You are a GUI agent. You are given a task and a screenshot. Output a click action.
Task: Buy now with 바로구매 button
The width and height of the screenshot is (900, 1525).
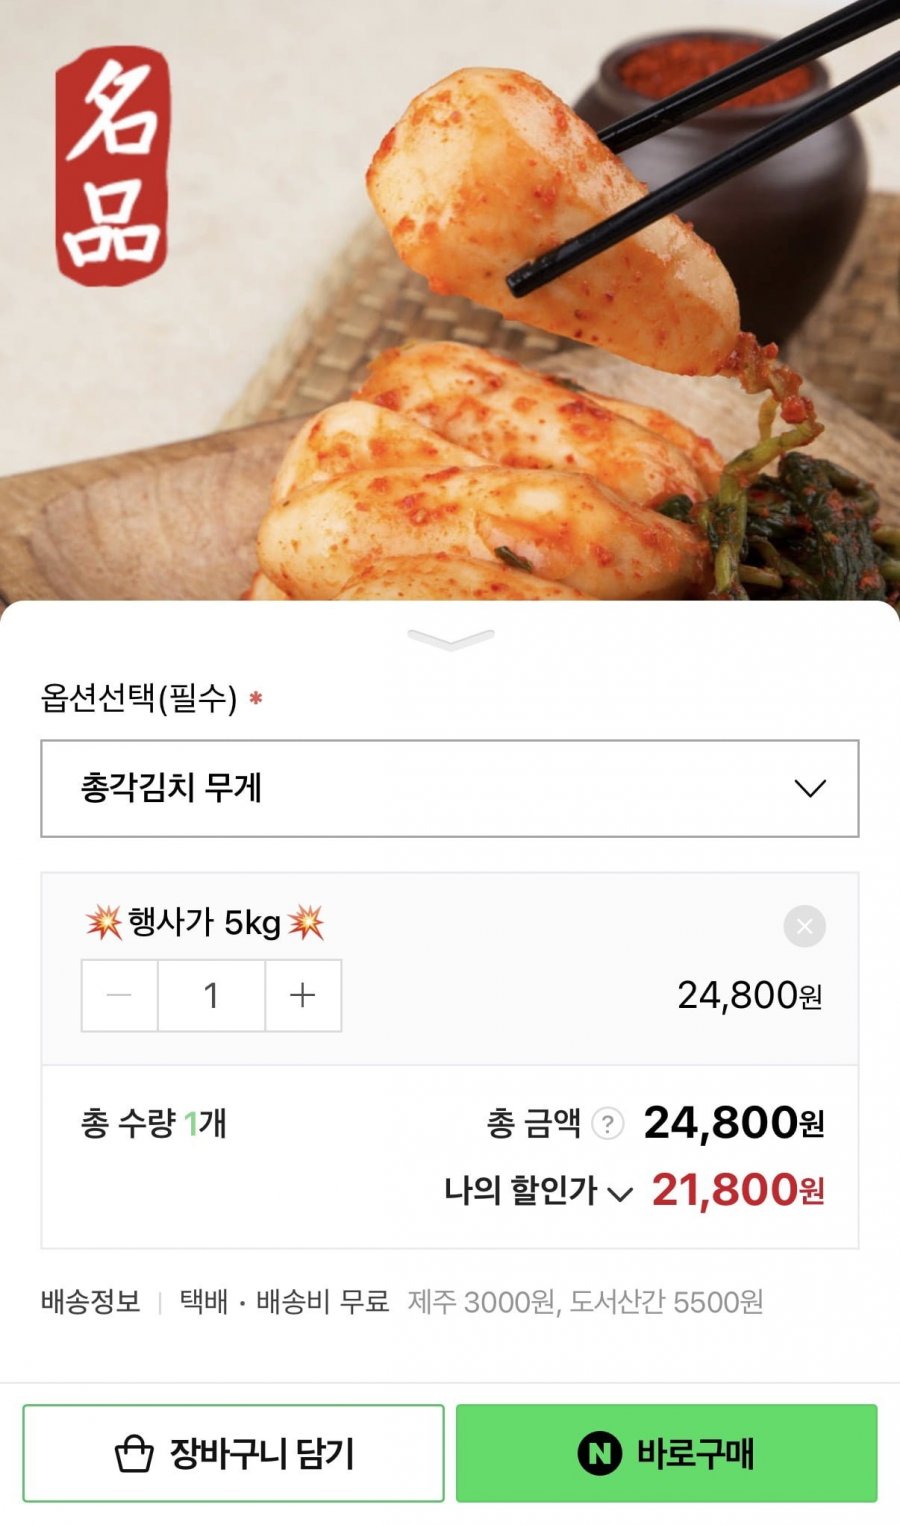pos(666,1453)
